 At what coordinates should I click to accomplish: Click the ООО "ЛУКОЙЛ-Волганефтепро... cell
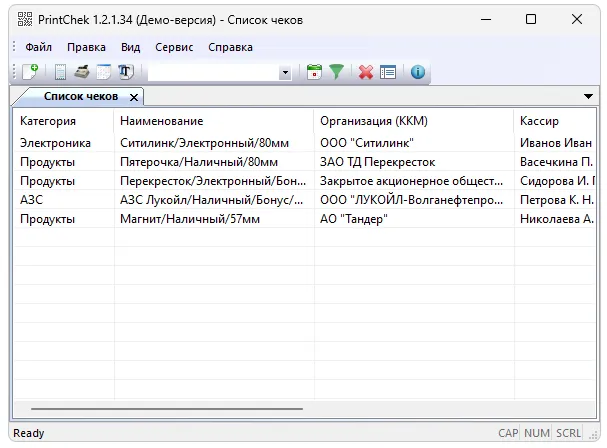tap(414, 200)
